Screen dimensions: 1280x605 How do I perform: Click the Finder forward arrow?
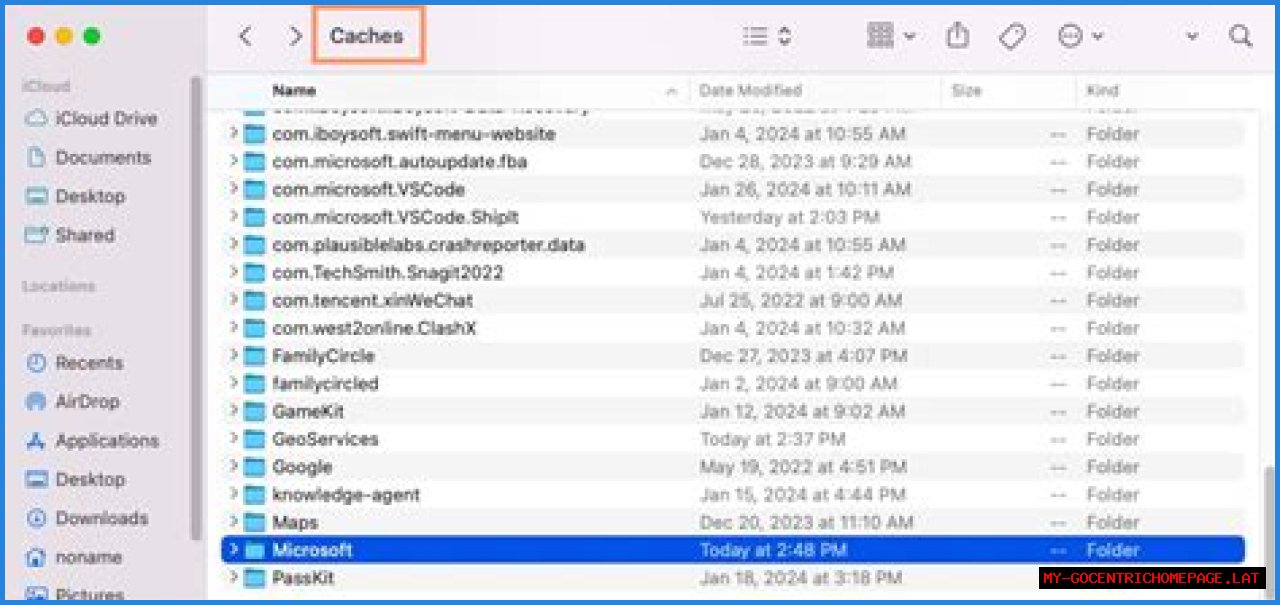(x=295, y=37)
